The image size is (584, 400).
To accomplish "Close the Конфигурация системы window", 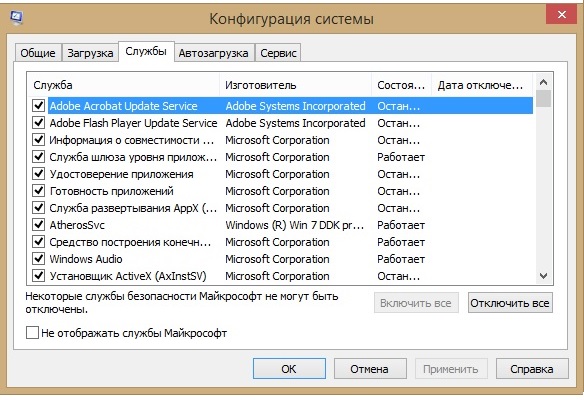I will [x=562, y=15].
